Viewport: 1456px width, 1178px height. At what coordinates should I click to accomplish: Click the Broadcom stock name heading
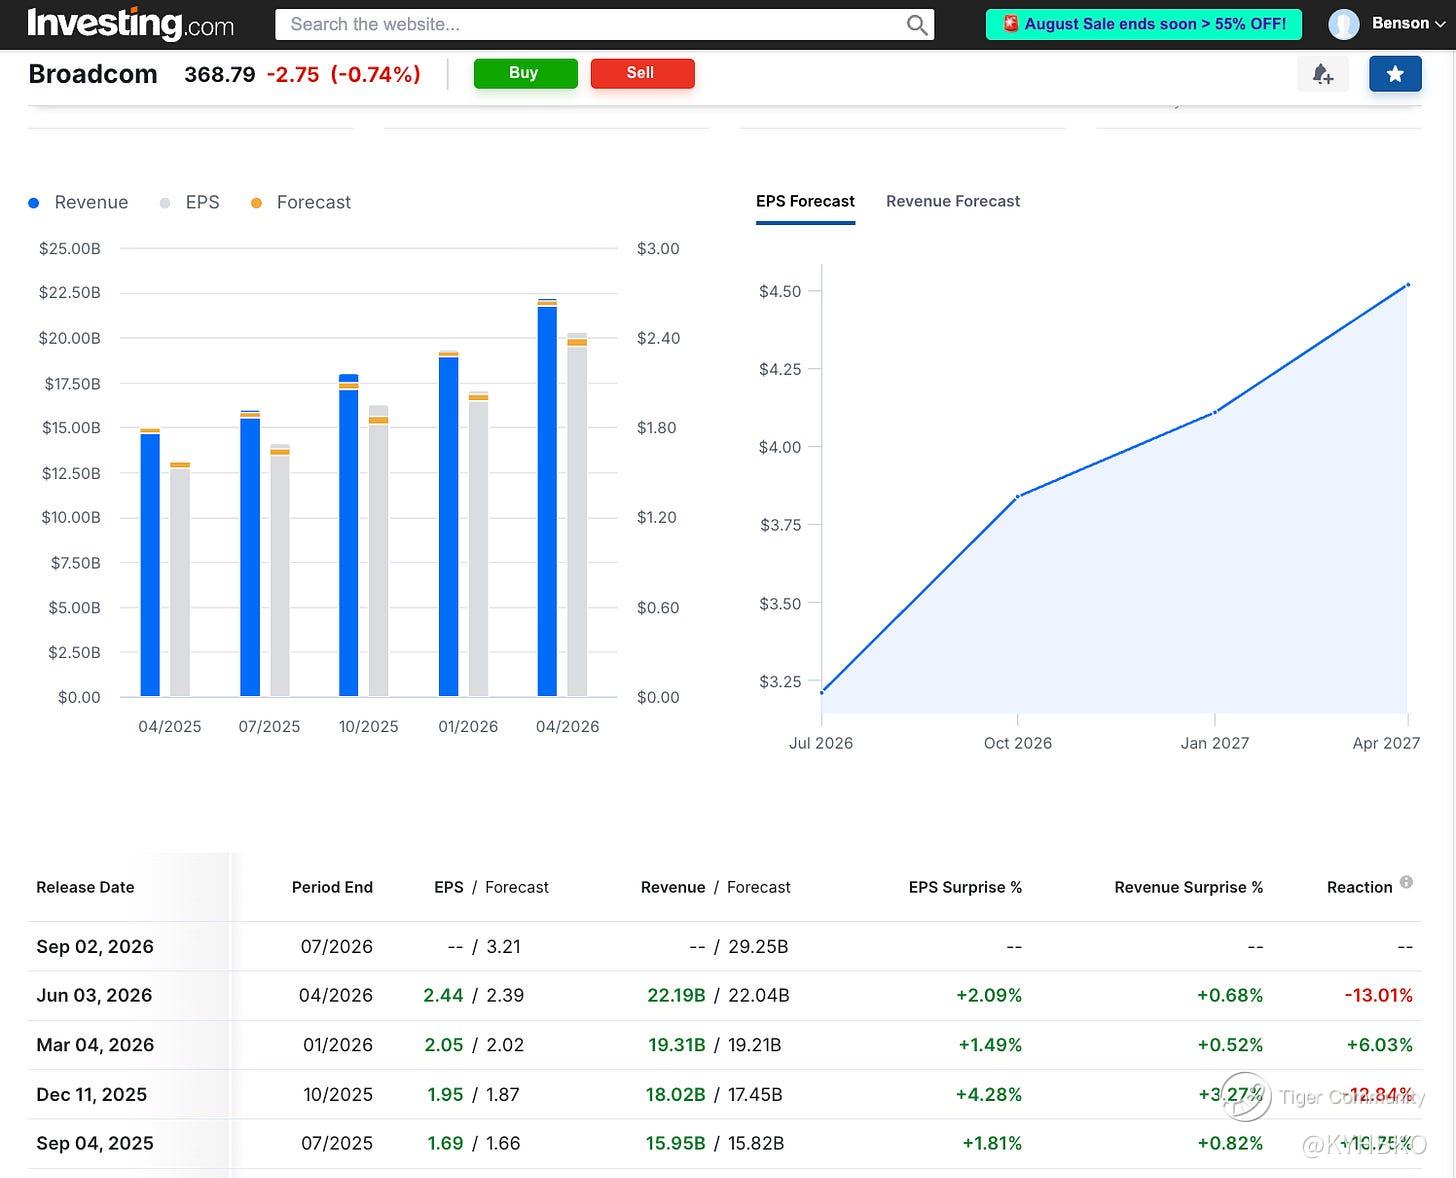click(x=93, y=74)
